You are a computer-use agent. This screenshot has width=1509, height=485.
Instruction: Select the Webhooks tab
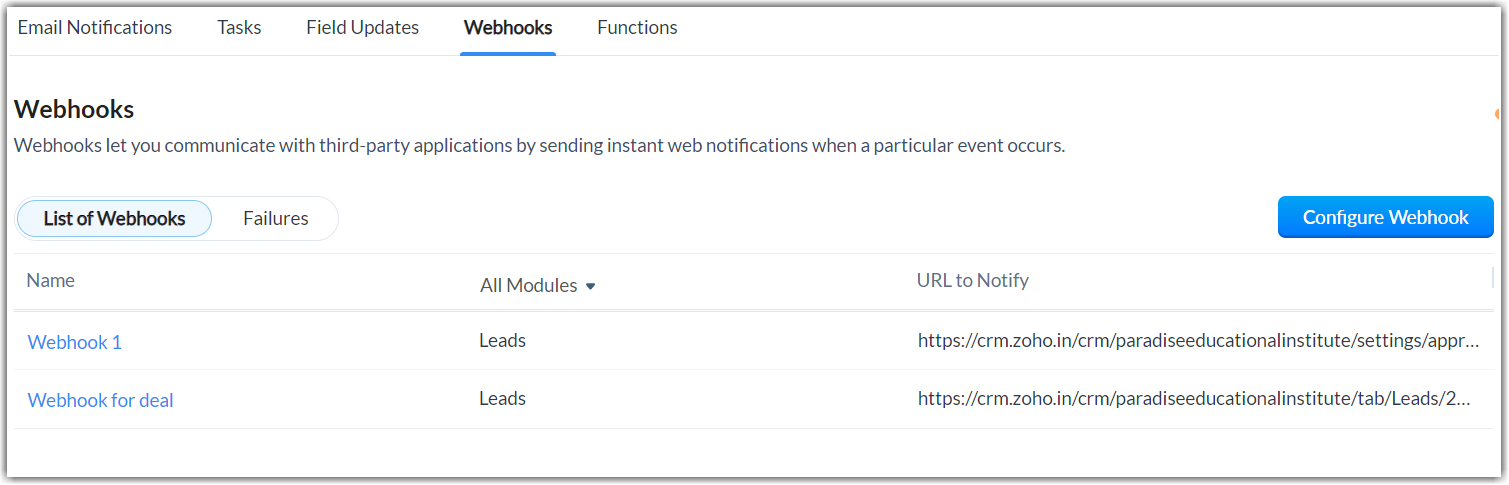point(508,27)
